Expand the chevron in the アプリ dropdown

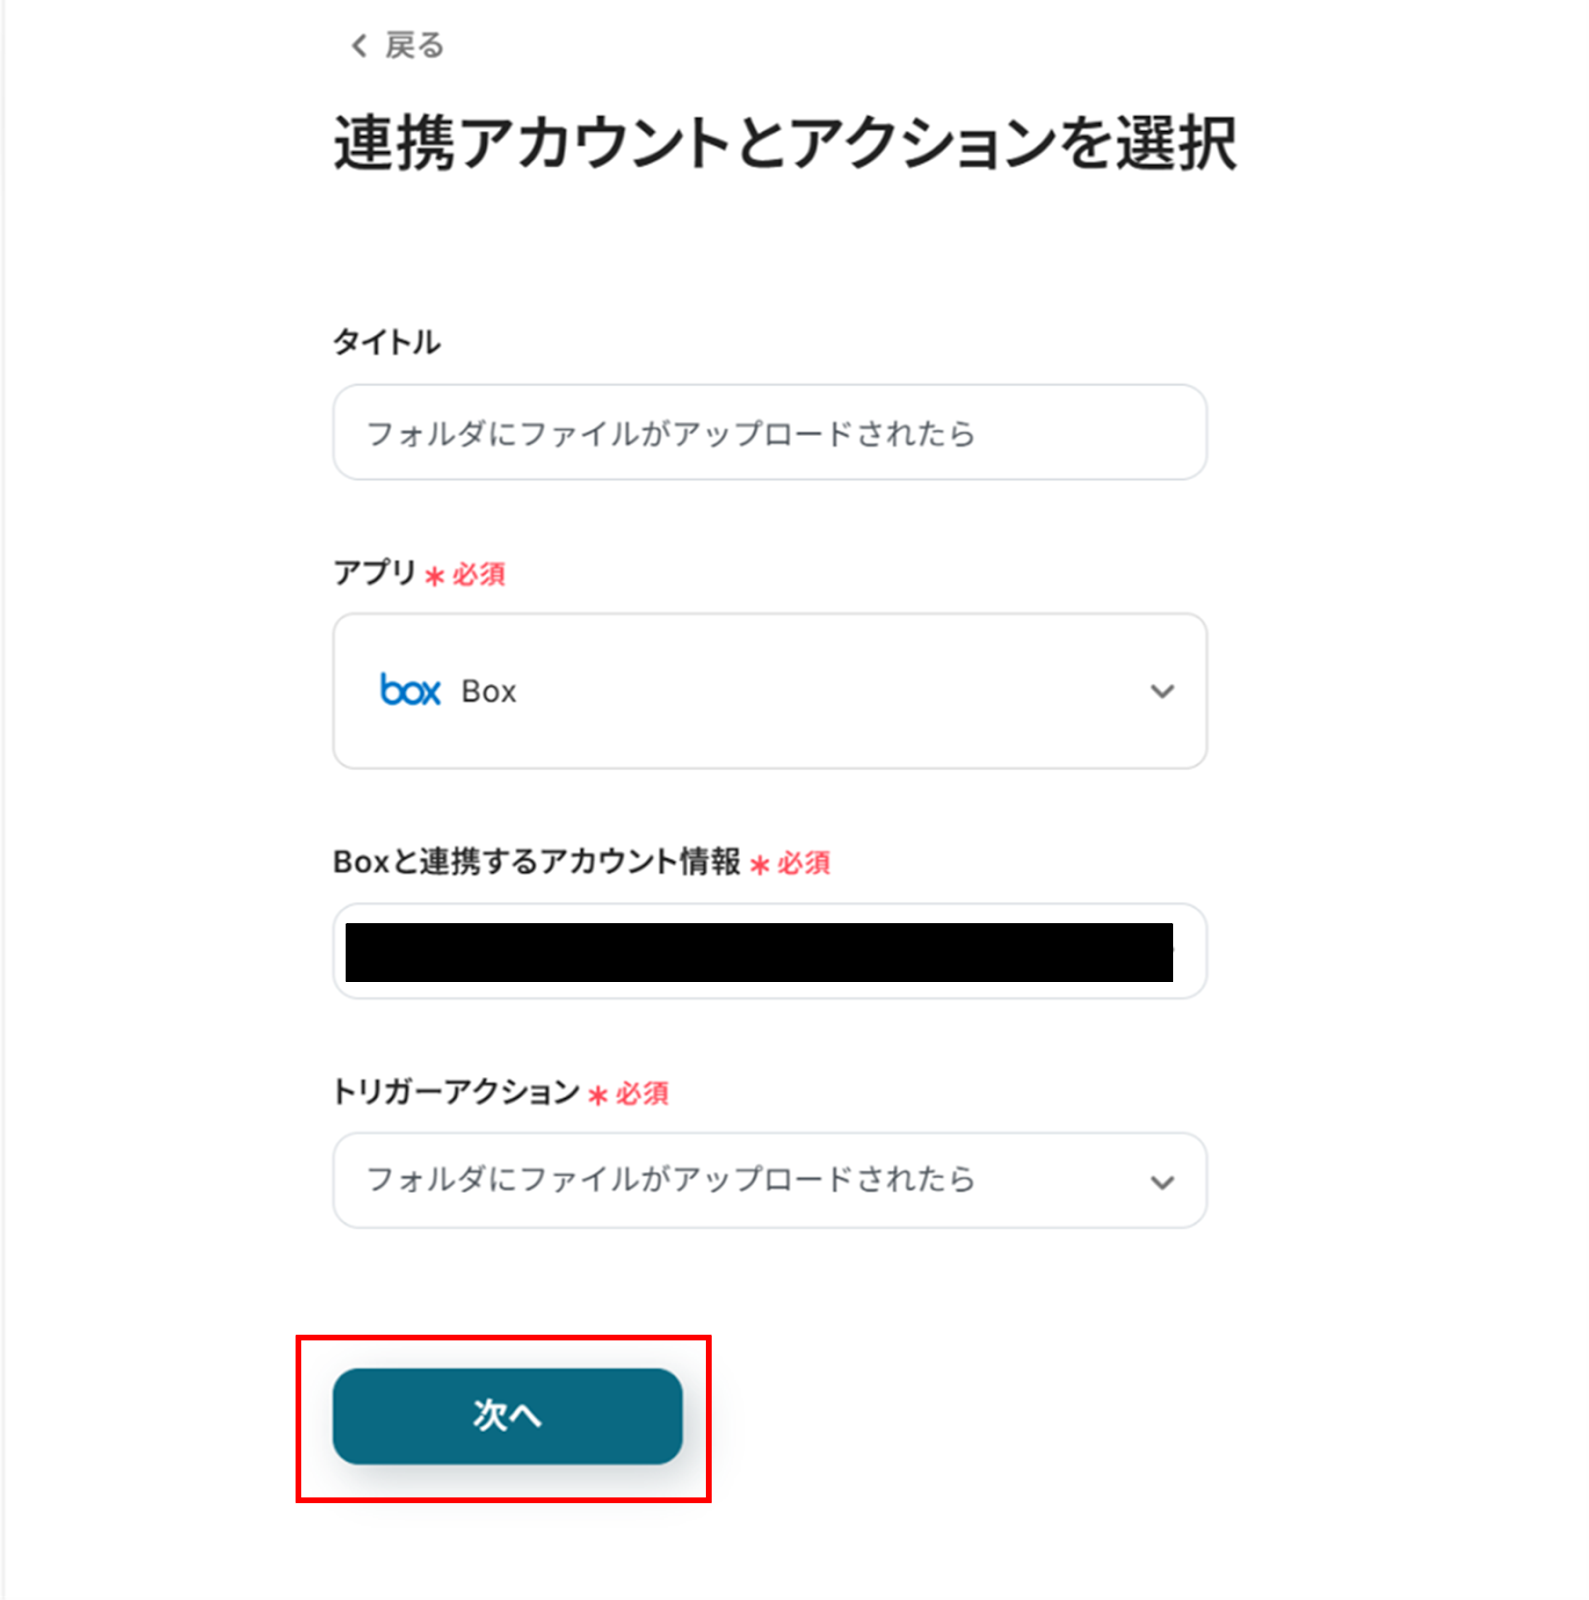click(1161, 691)
